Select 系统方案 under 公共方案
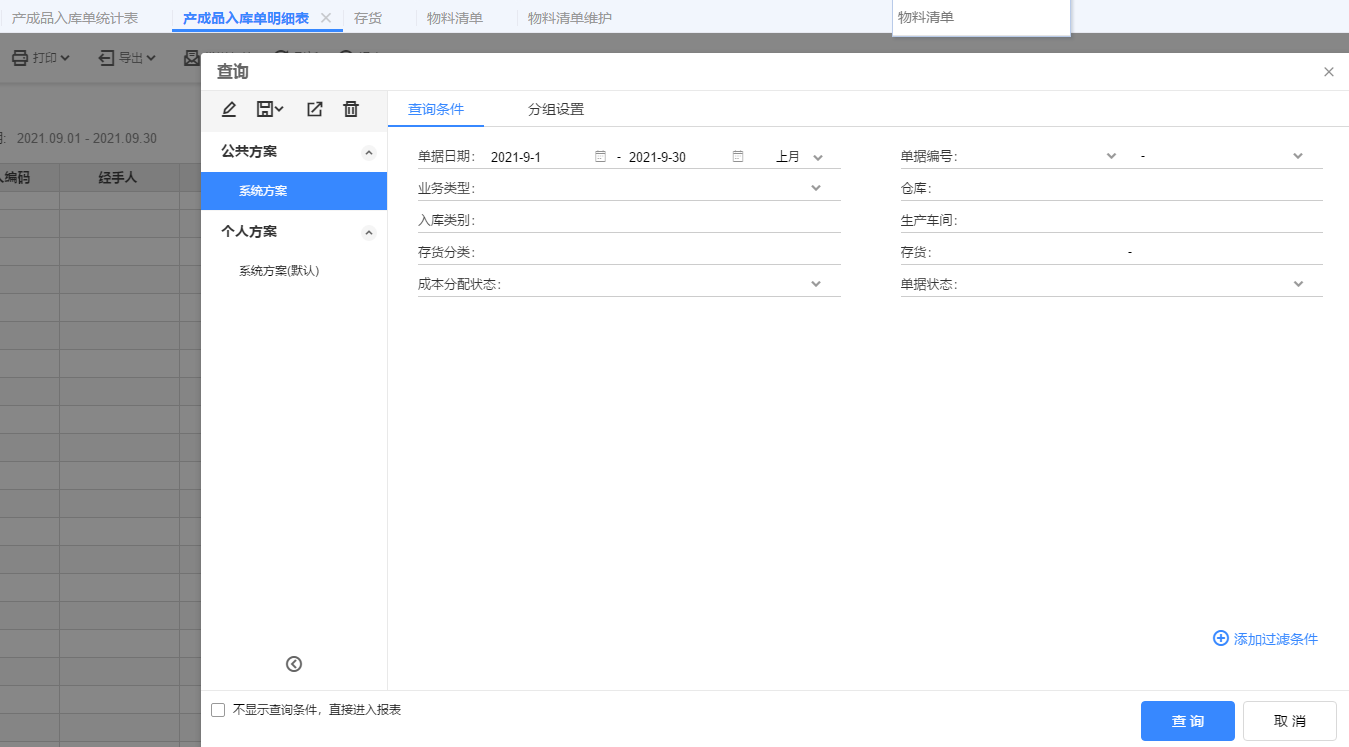The image size is (1349, 747). click(294, 191)
